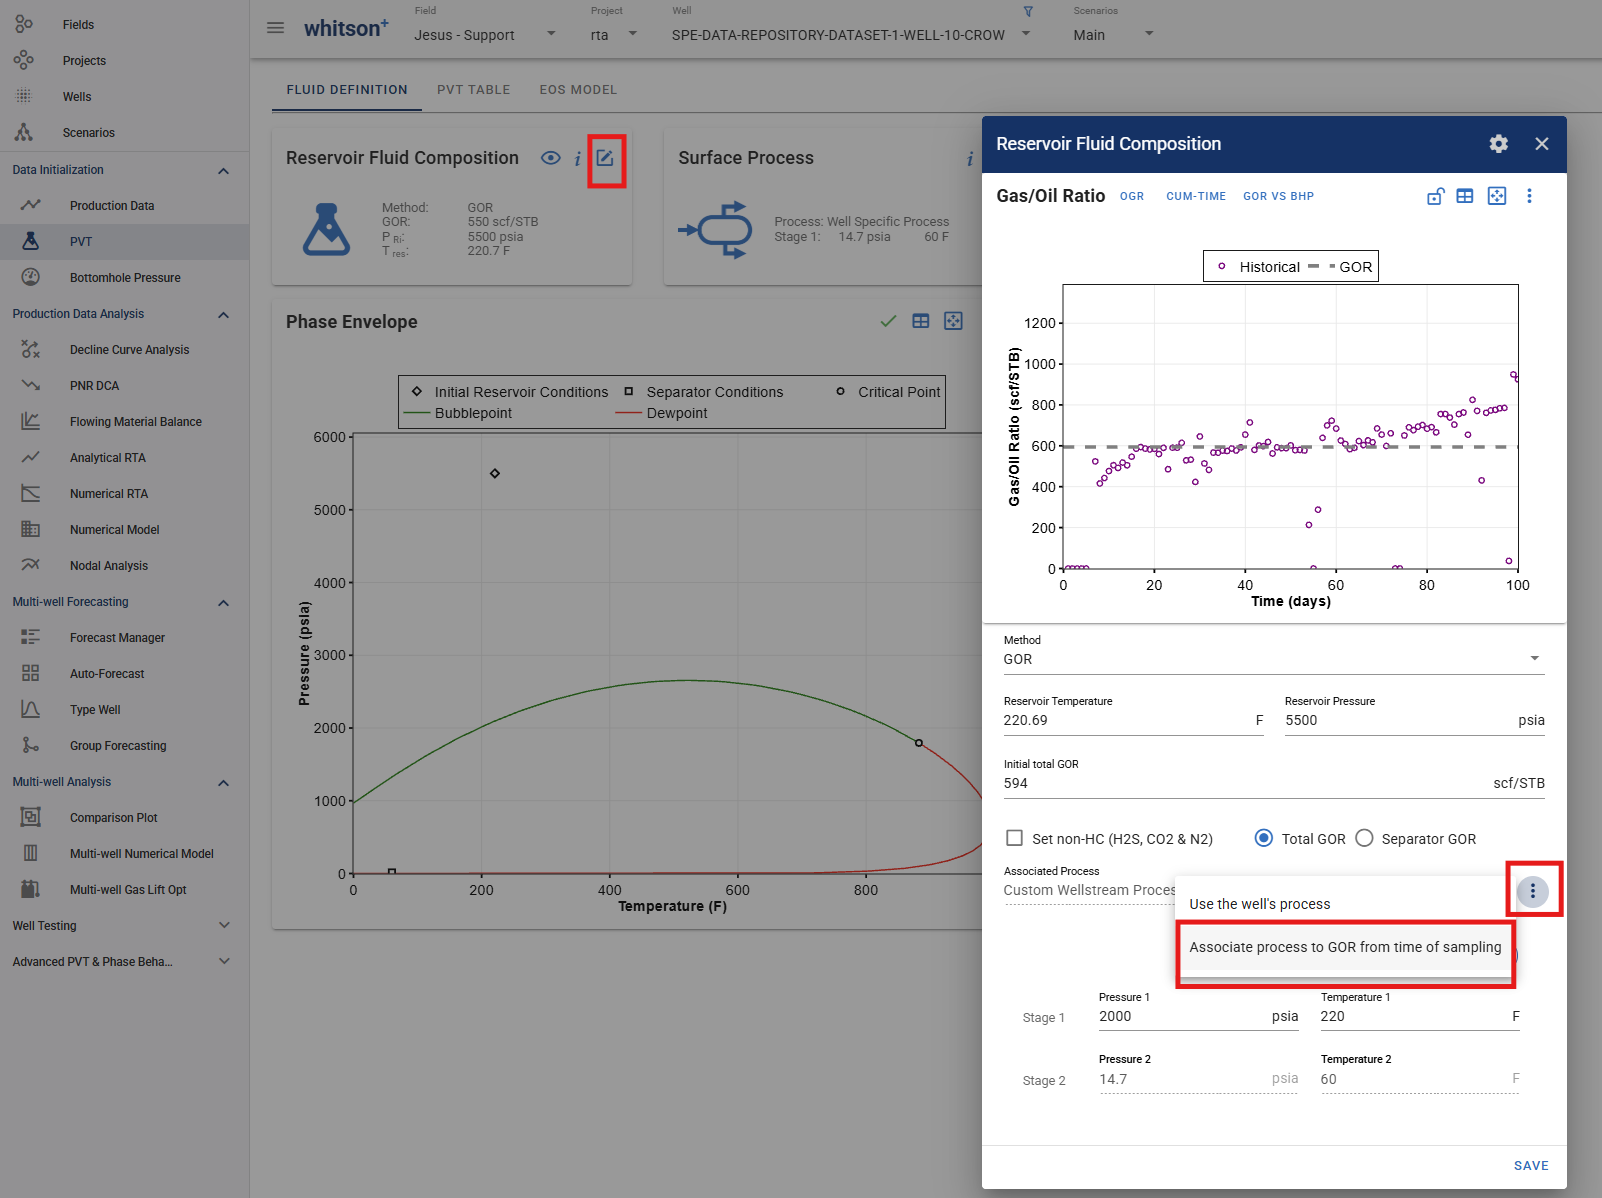Image resolution: width=1602 pixels, height=1198 pixels.
Task: Open the Project dropdown
Action: [x=614, y=34]
